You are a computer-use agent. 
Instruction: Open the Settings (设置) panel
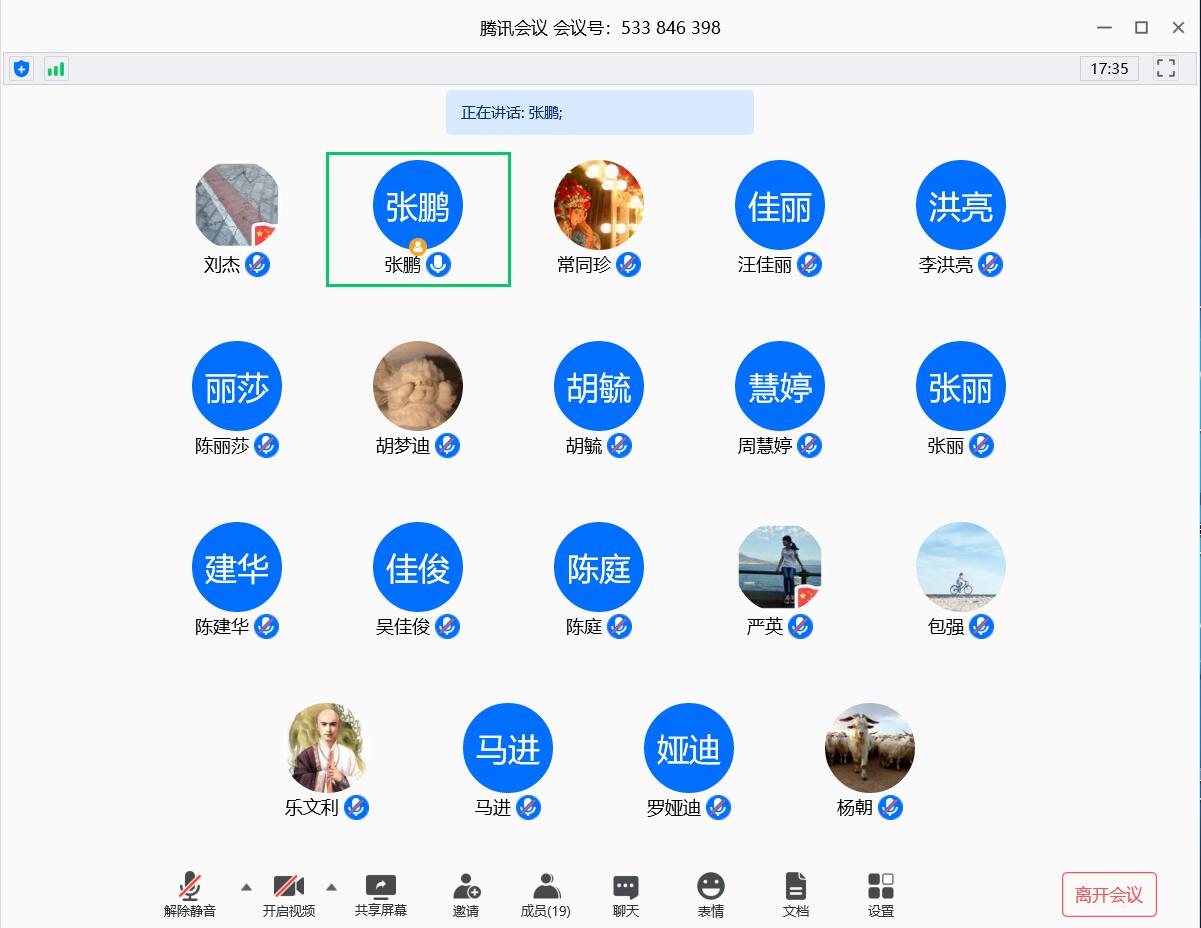pyautogui.click(x=881, y=894)
